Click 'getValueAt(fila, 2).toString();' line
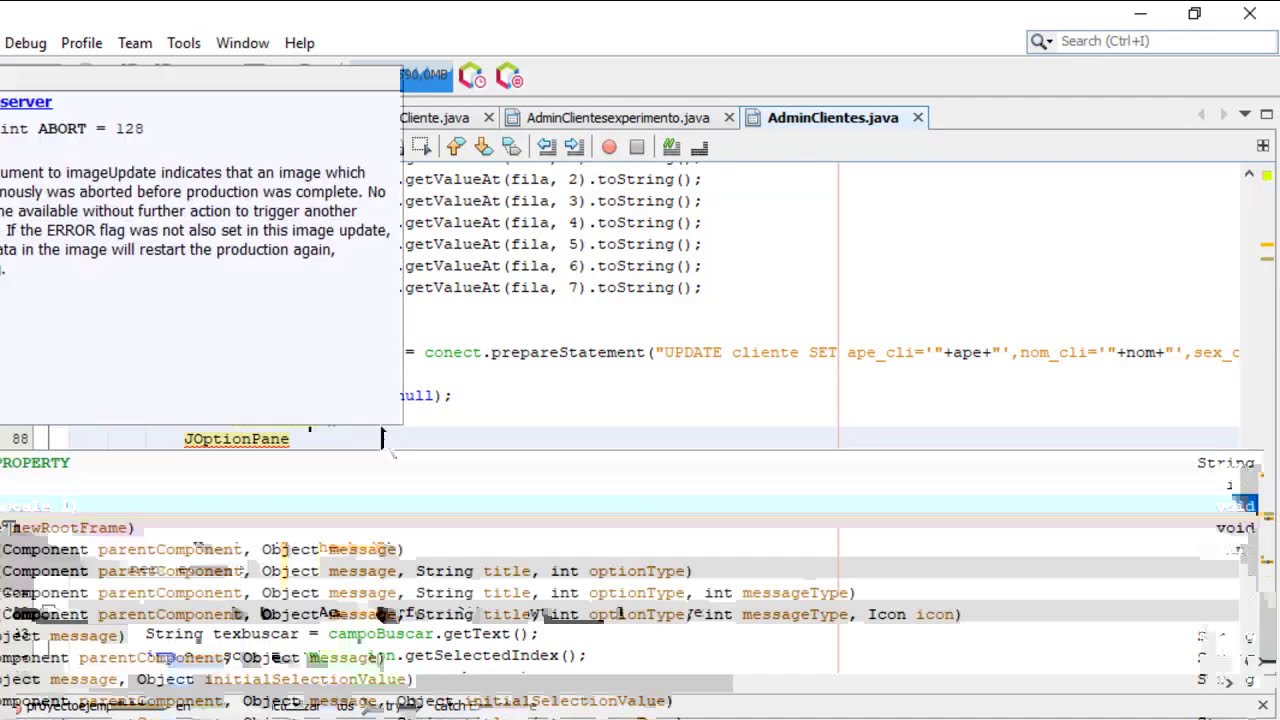Screen dimensions: 1280x720 (x=553, y=180)
